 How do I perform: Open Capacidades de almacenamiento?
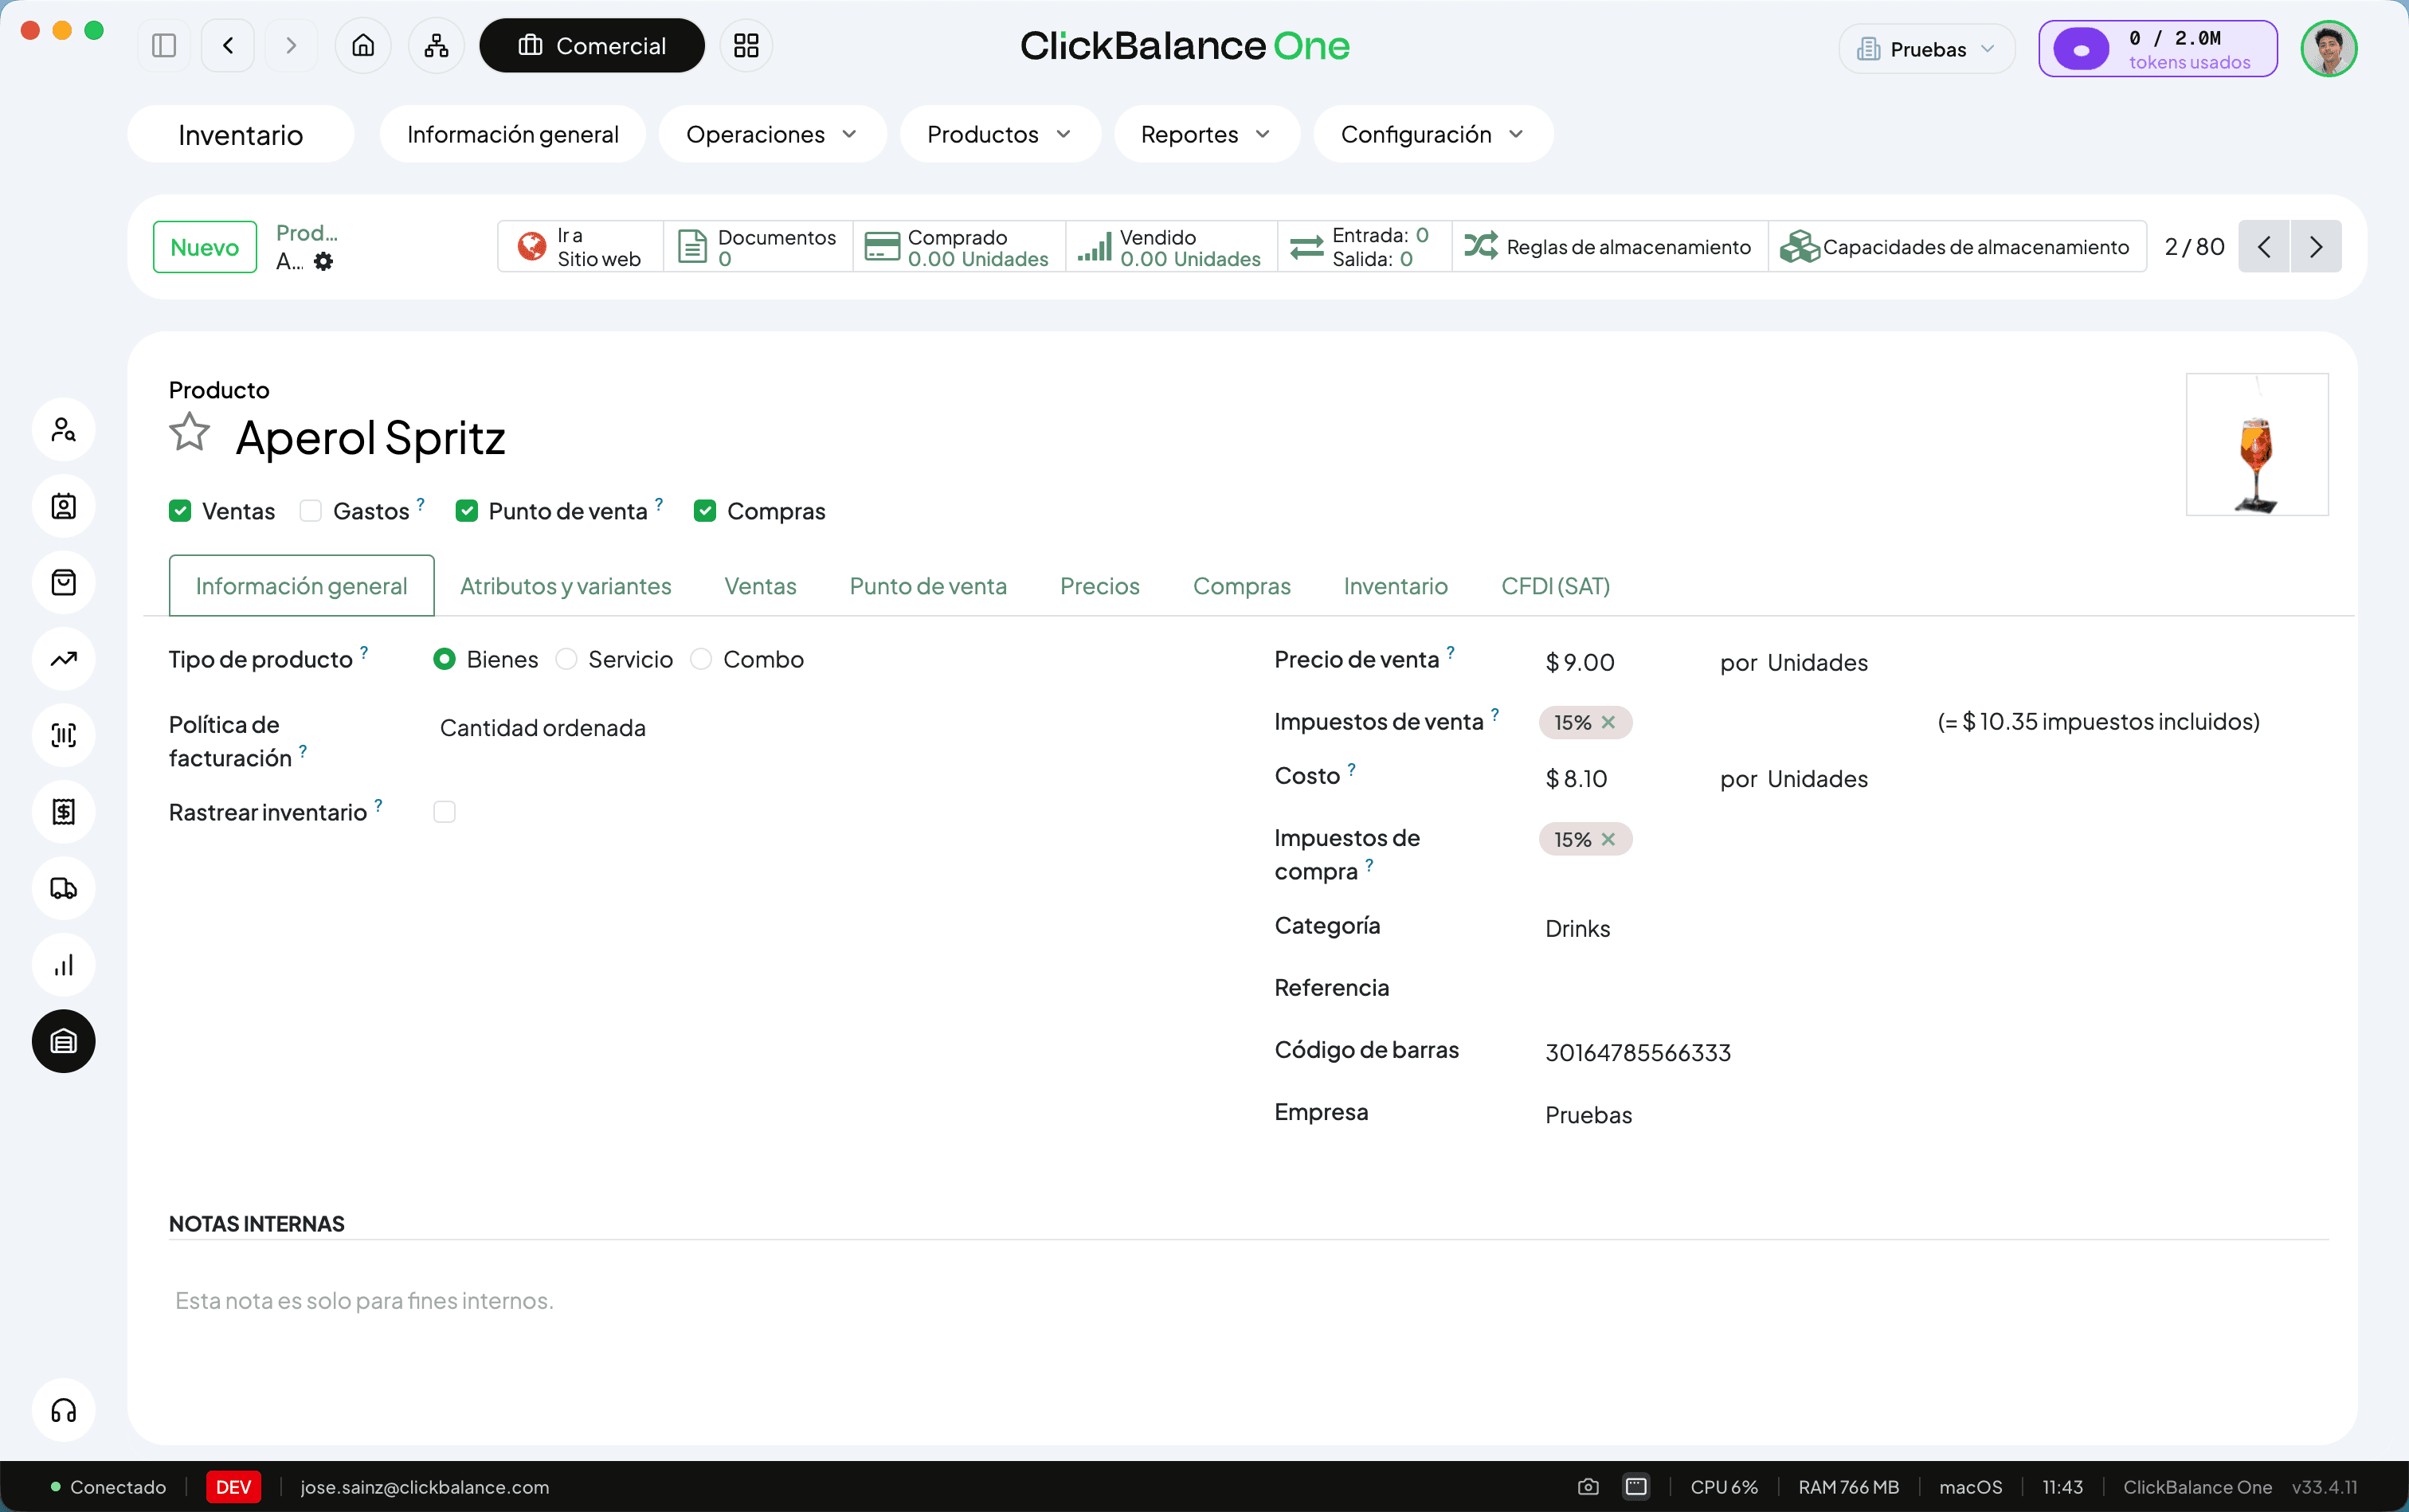click(1957, 247)
